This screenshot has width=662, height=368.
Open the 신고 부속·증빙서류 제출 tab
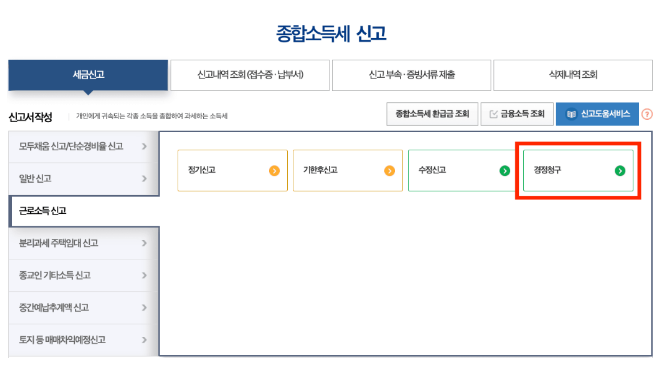pyautogui.click(x=412, y=75)
